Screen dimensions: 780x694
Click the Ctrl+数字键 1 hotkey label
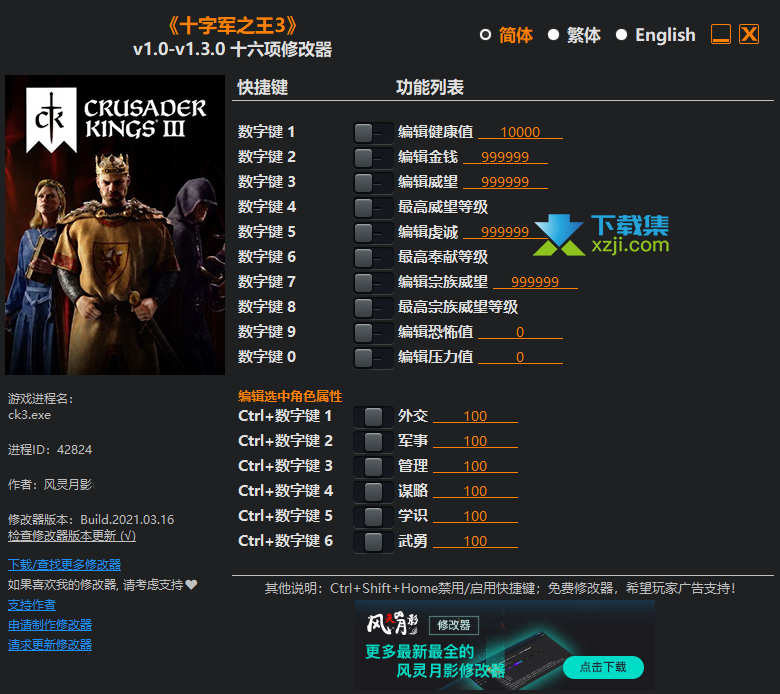click(285, 416)
